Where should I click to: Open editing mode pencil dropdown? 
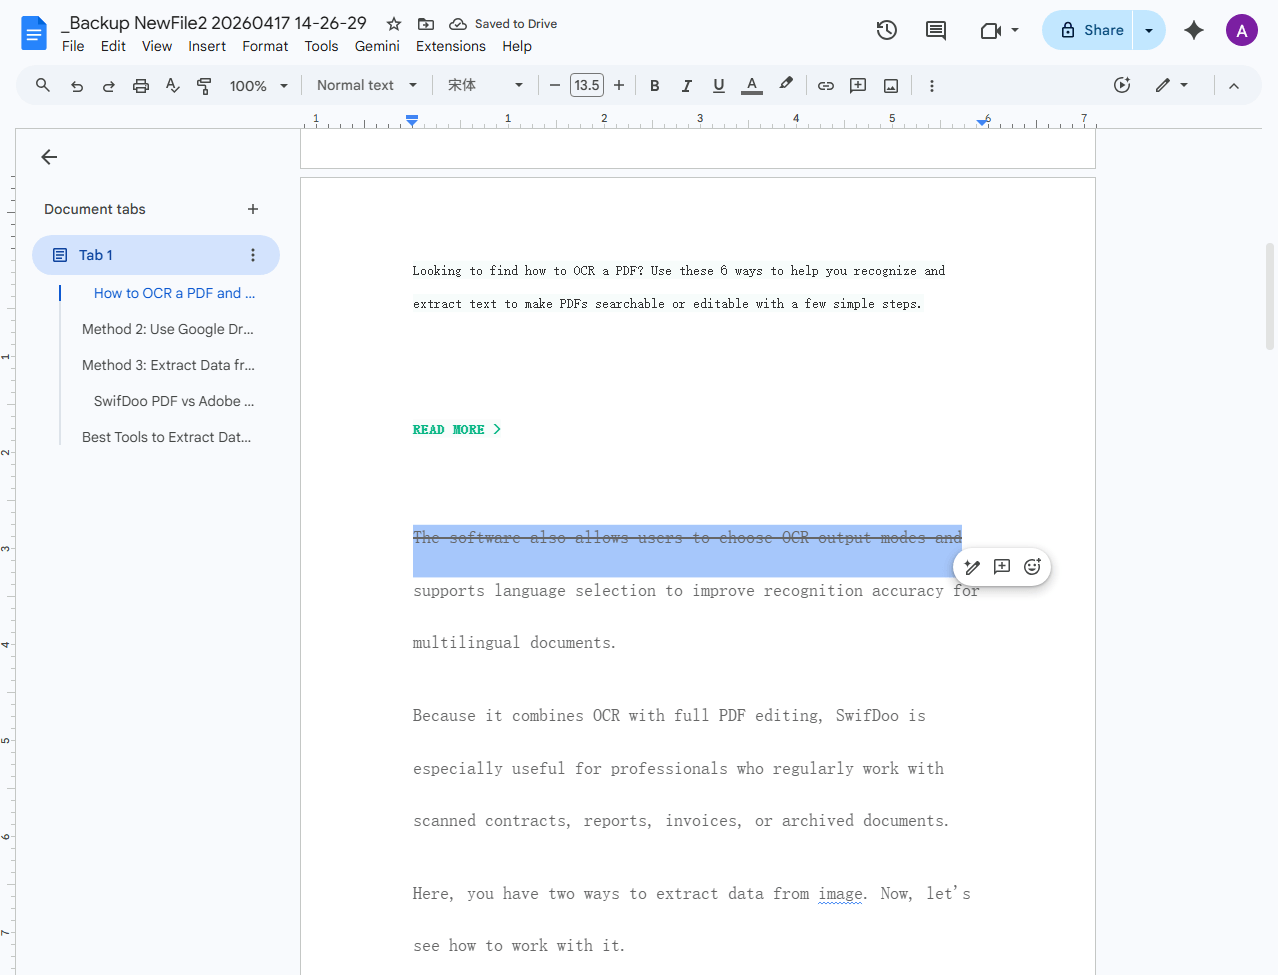click(1172, 86)
